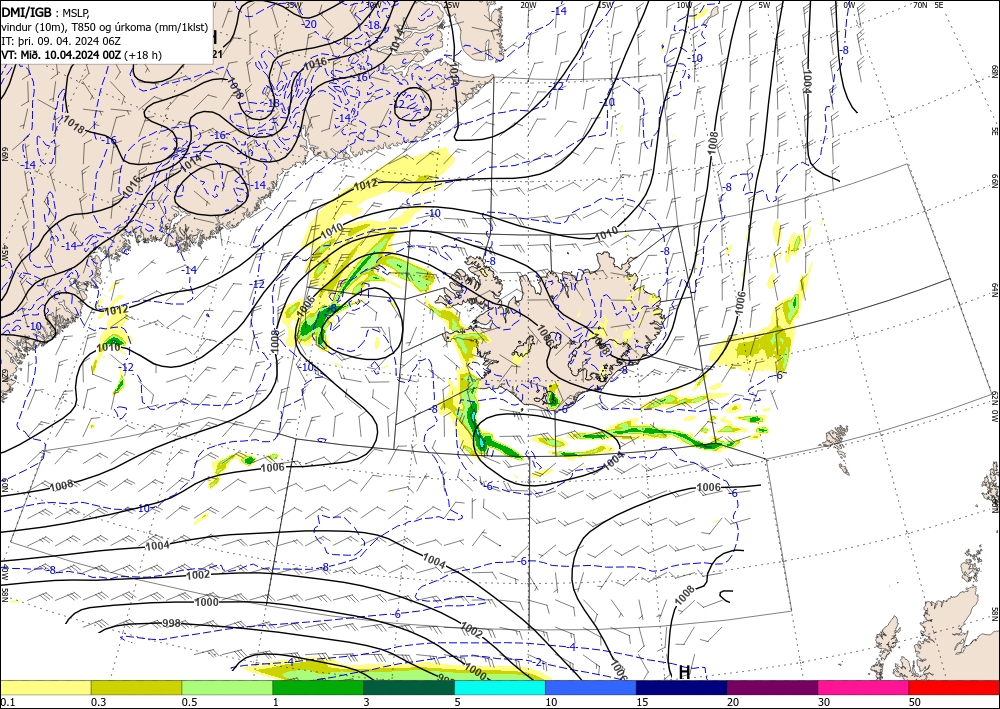Click the 'H' high pressure marker
The width and height of the screenshot is (1000, 709).
tap(685, 672)
